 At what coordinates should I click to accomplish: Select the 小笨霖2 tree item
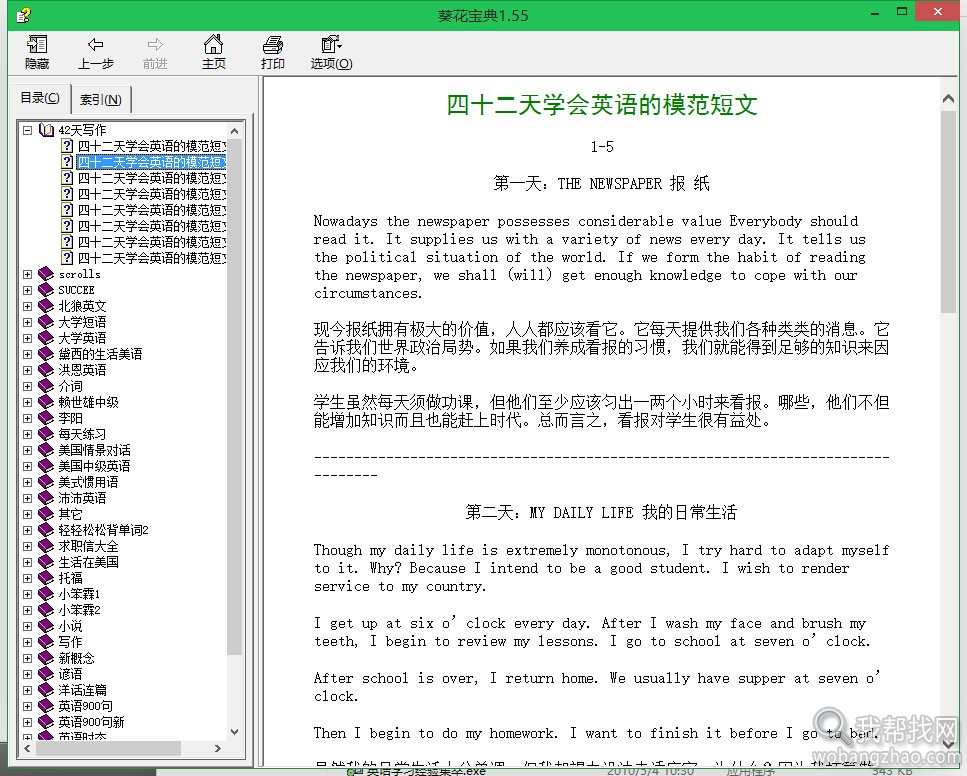pyautogui.click(x=79, y=610)
